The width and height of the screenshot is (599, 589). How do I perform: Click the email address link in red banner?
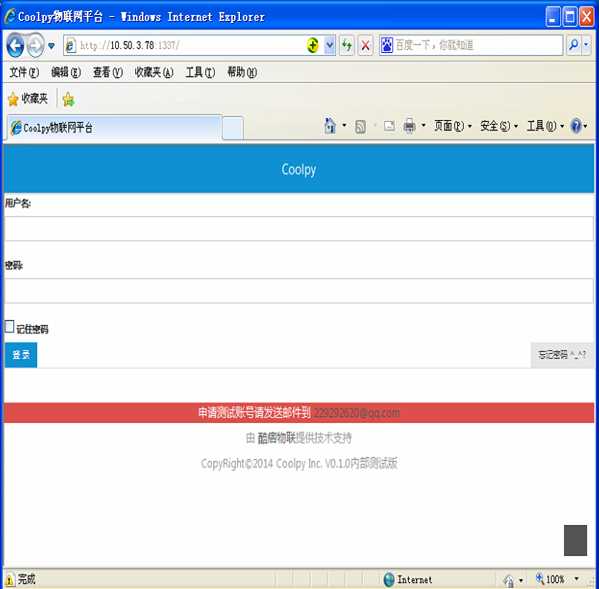(357, 413)
